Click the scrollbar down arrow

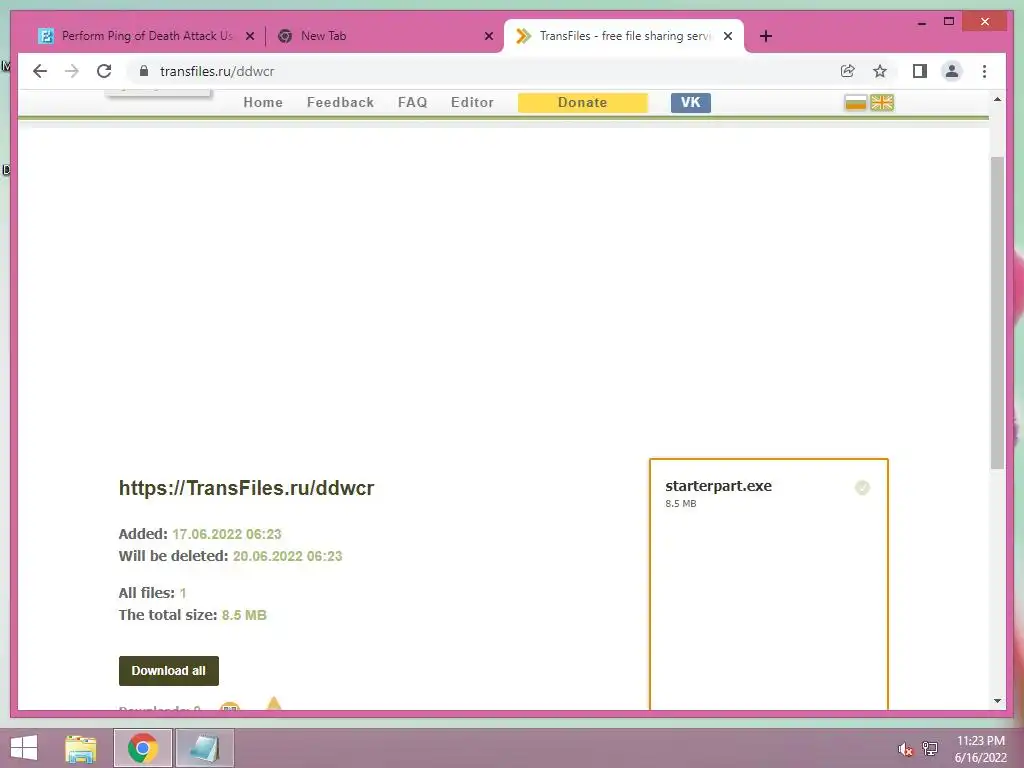(x=997, y=701)
